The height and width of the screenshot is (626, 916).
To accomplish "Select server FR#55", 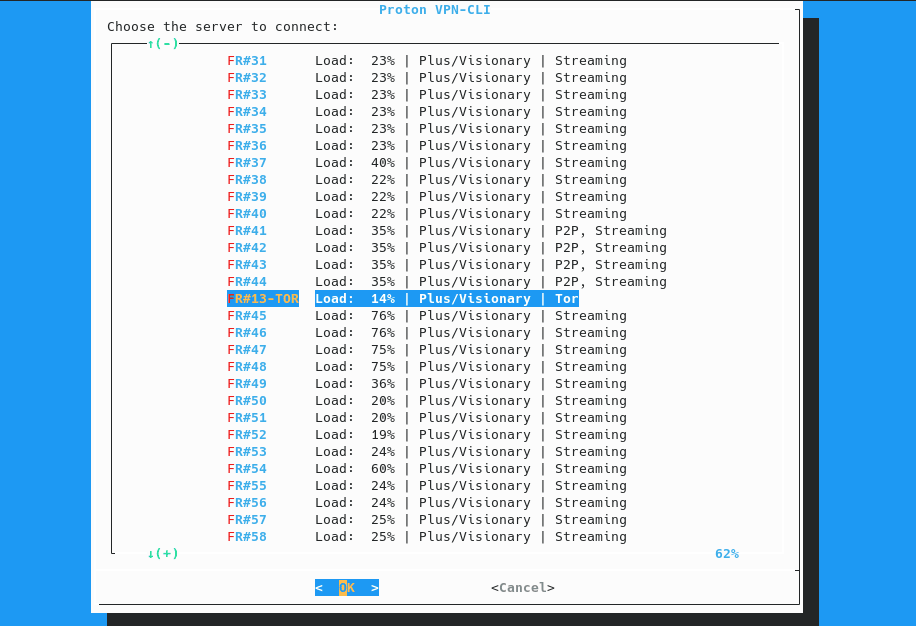I will [427, 485].
